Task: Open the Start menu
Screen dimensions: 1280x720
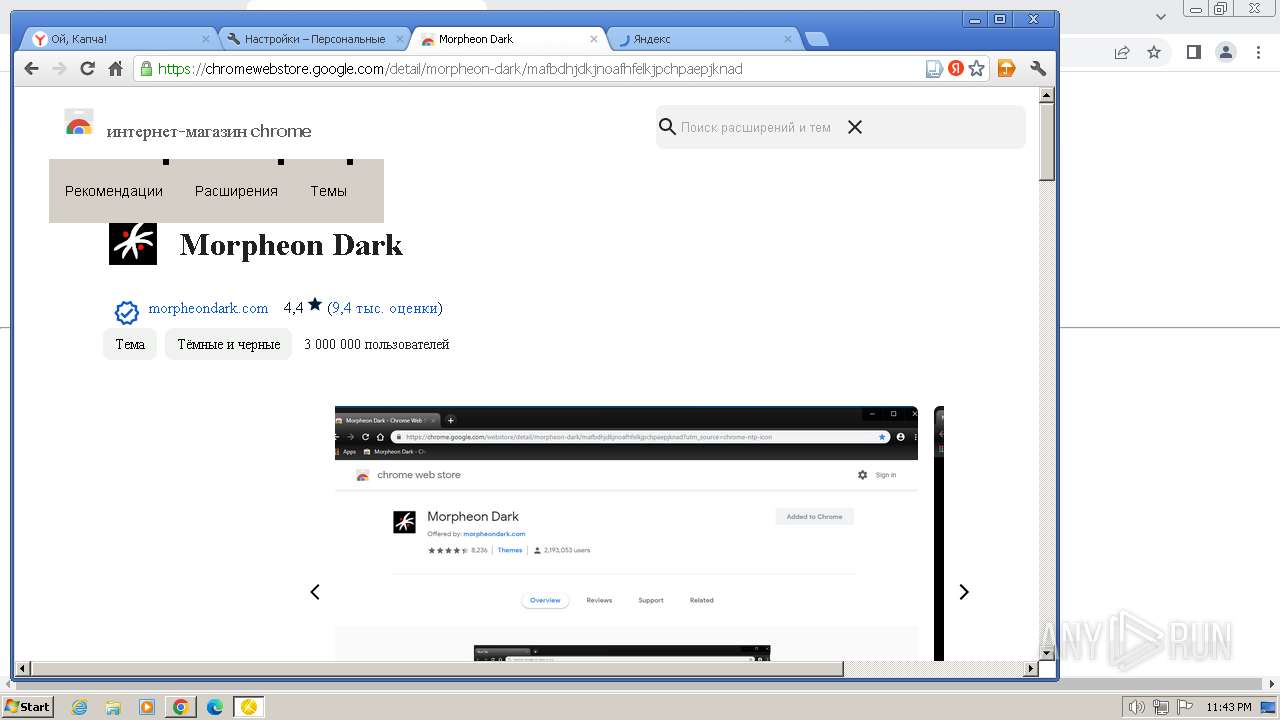Action: coord(27,707)
